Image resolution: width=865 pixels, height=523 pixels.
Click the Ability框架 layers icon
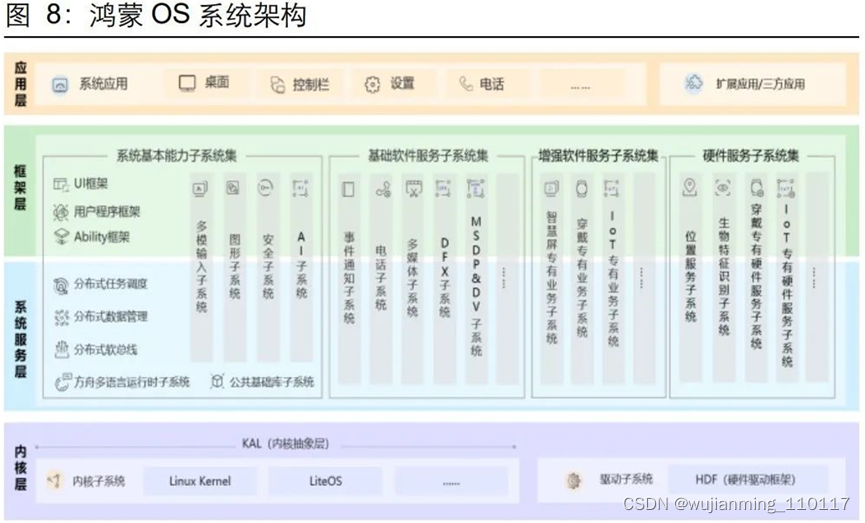click(61, 237)
